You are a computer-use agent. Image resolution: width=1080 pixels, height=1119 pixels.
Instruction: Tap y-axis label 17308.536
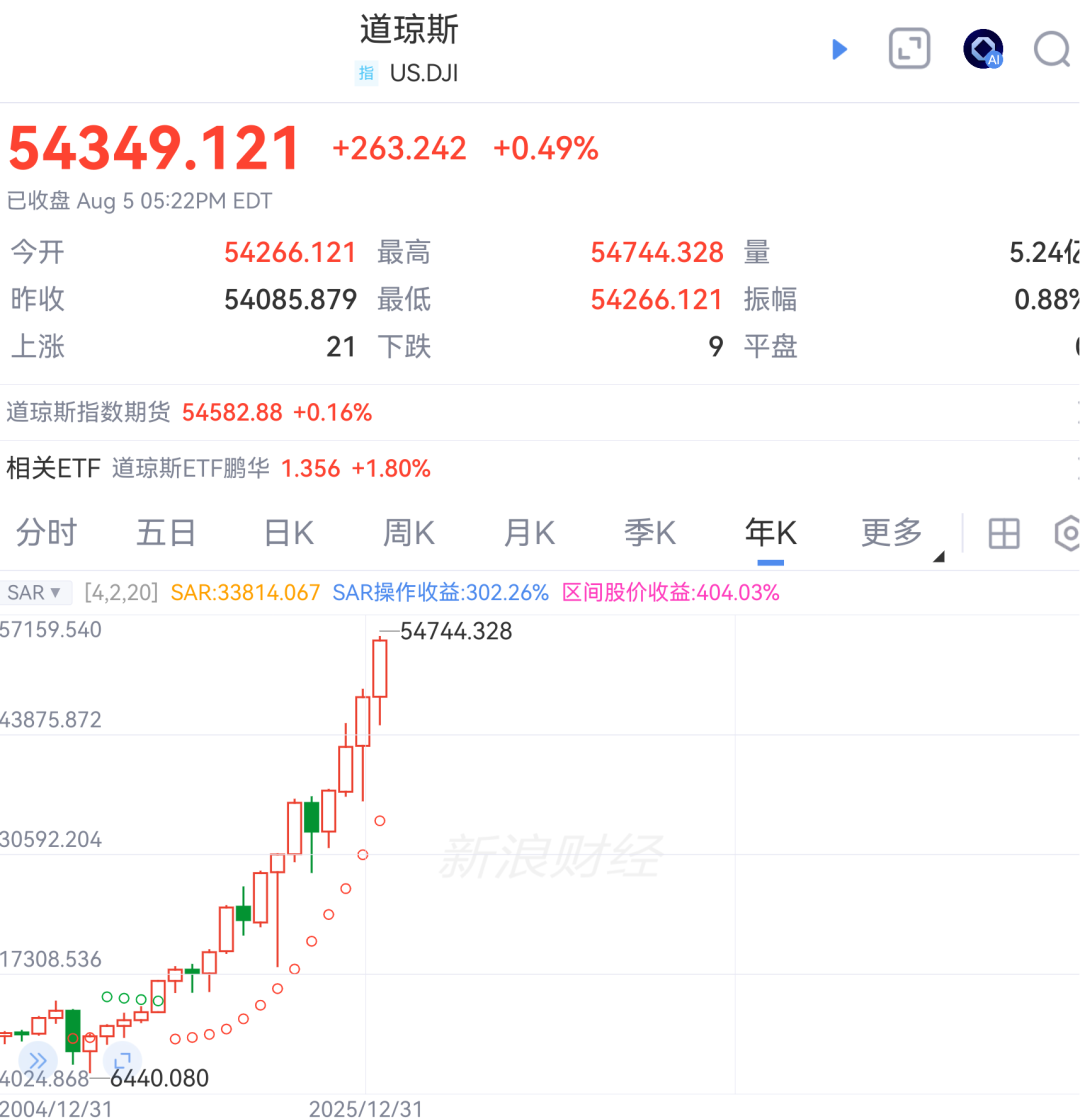click(x=51, y=959)
